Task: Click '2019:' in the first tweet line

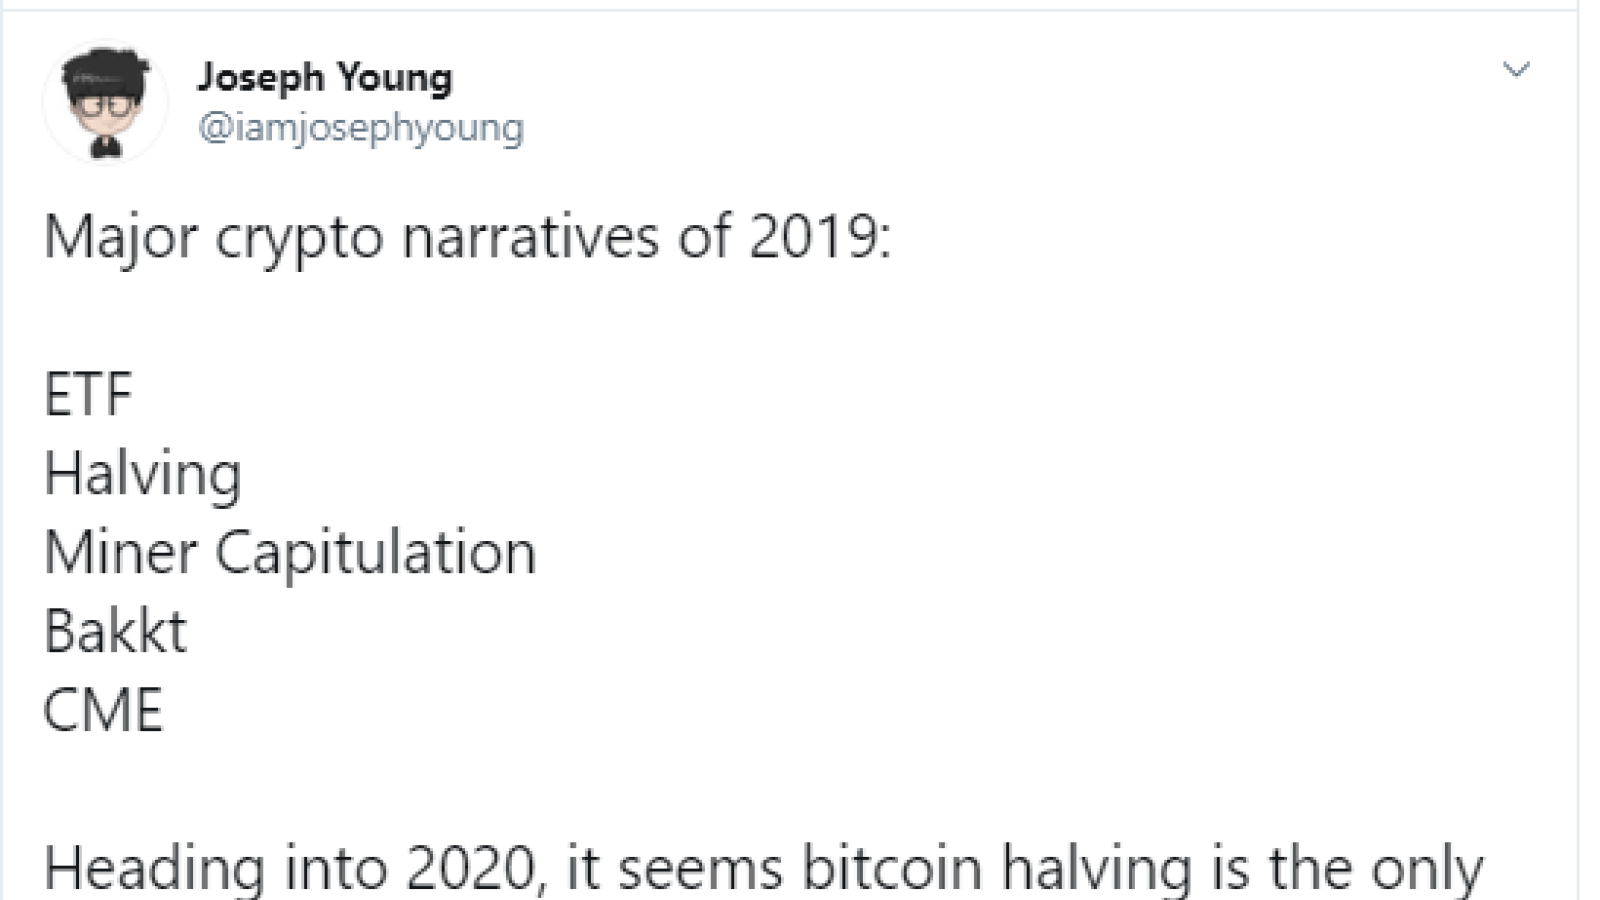Action: tap(820, 238)
